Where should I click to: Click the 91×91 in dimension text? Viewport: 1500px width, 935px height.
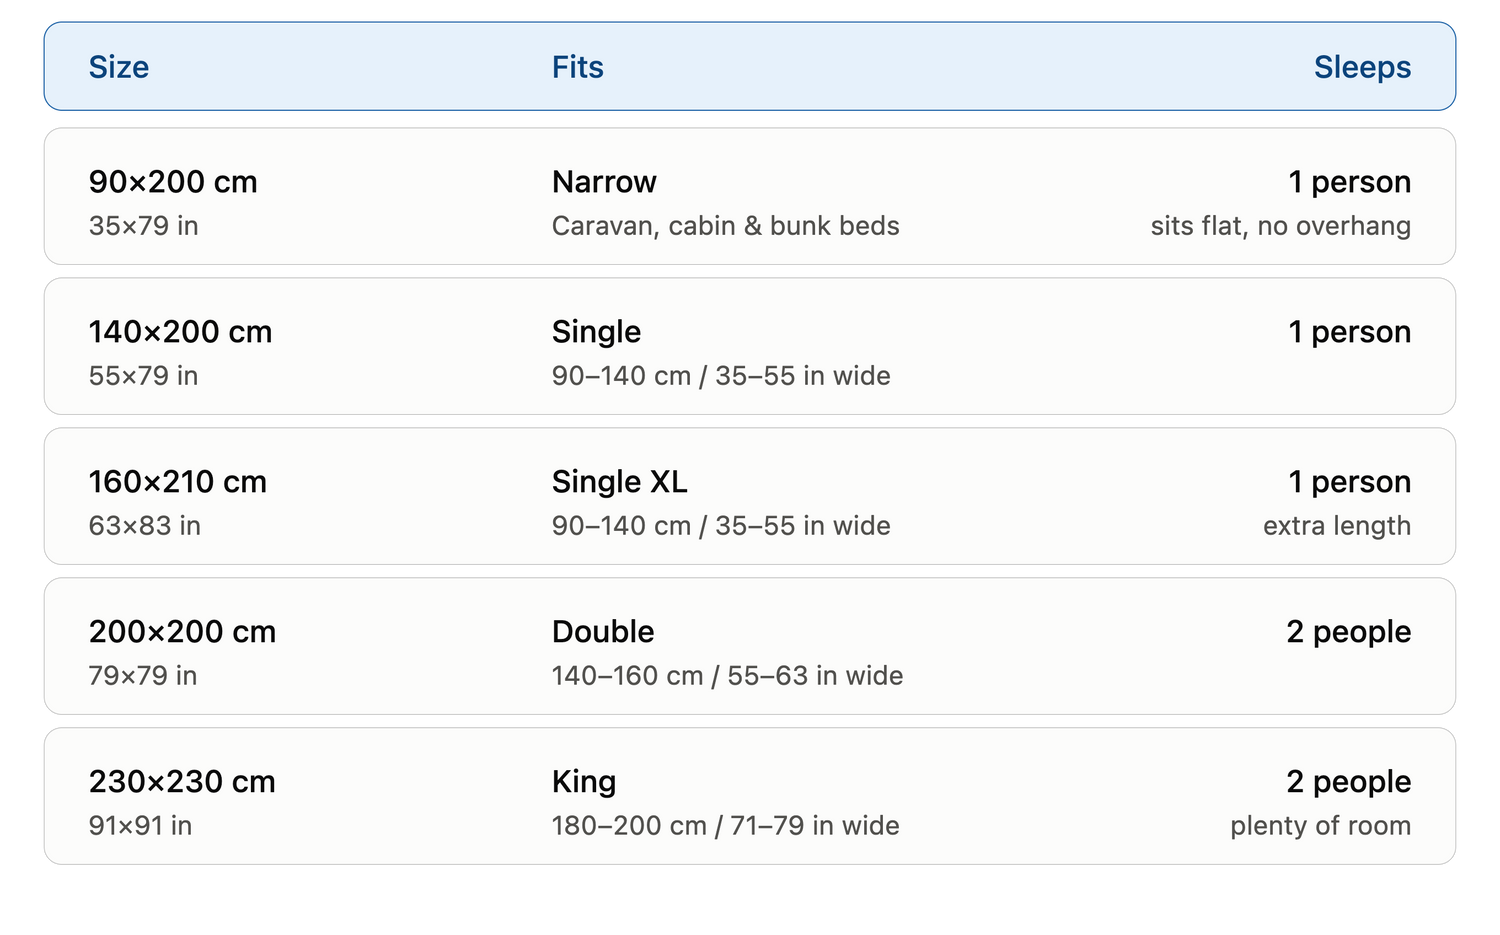[140, 826]
